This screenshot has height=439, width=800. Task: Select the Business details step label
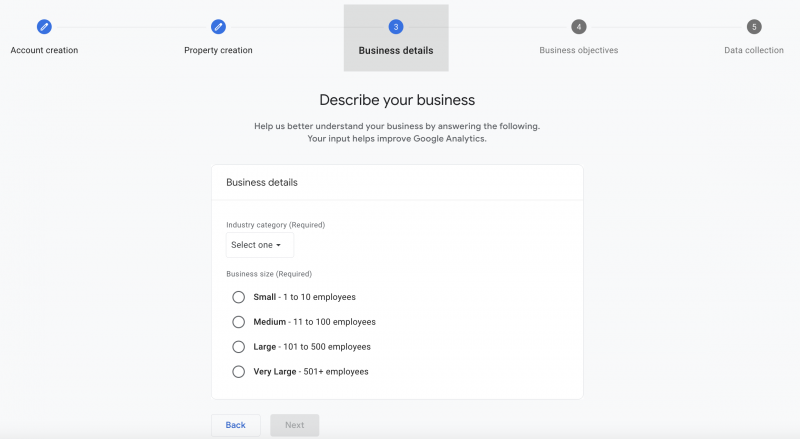pos(396,50)
